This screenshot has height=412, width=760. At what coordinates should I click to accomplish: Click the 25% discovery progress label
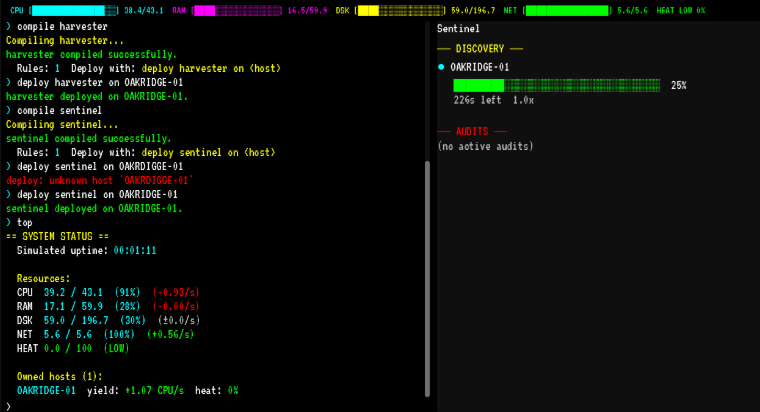[x=679, y=86]
